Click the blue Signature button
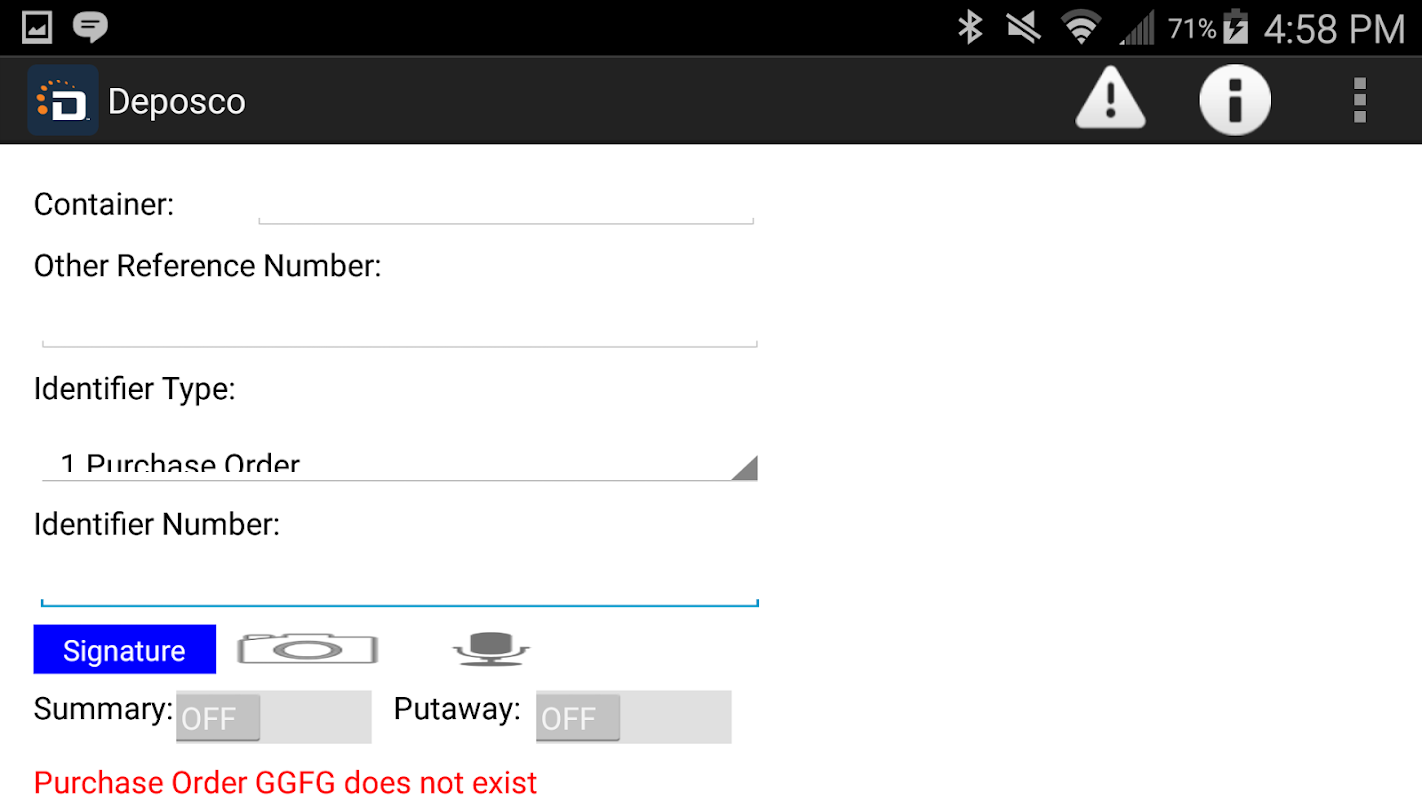1422x800 pixels. pyautogui.click(x=125, y=650)
